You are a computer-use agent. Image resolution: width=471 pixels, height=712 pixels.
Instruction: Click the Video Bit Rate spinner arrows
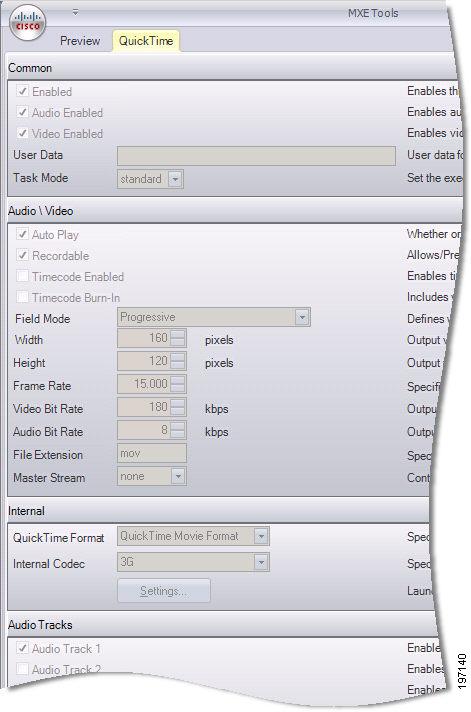pos(178,407)
